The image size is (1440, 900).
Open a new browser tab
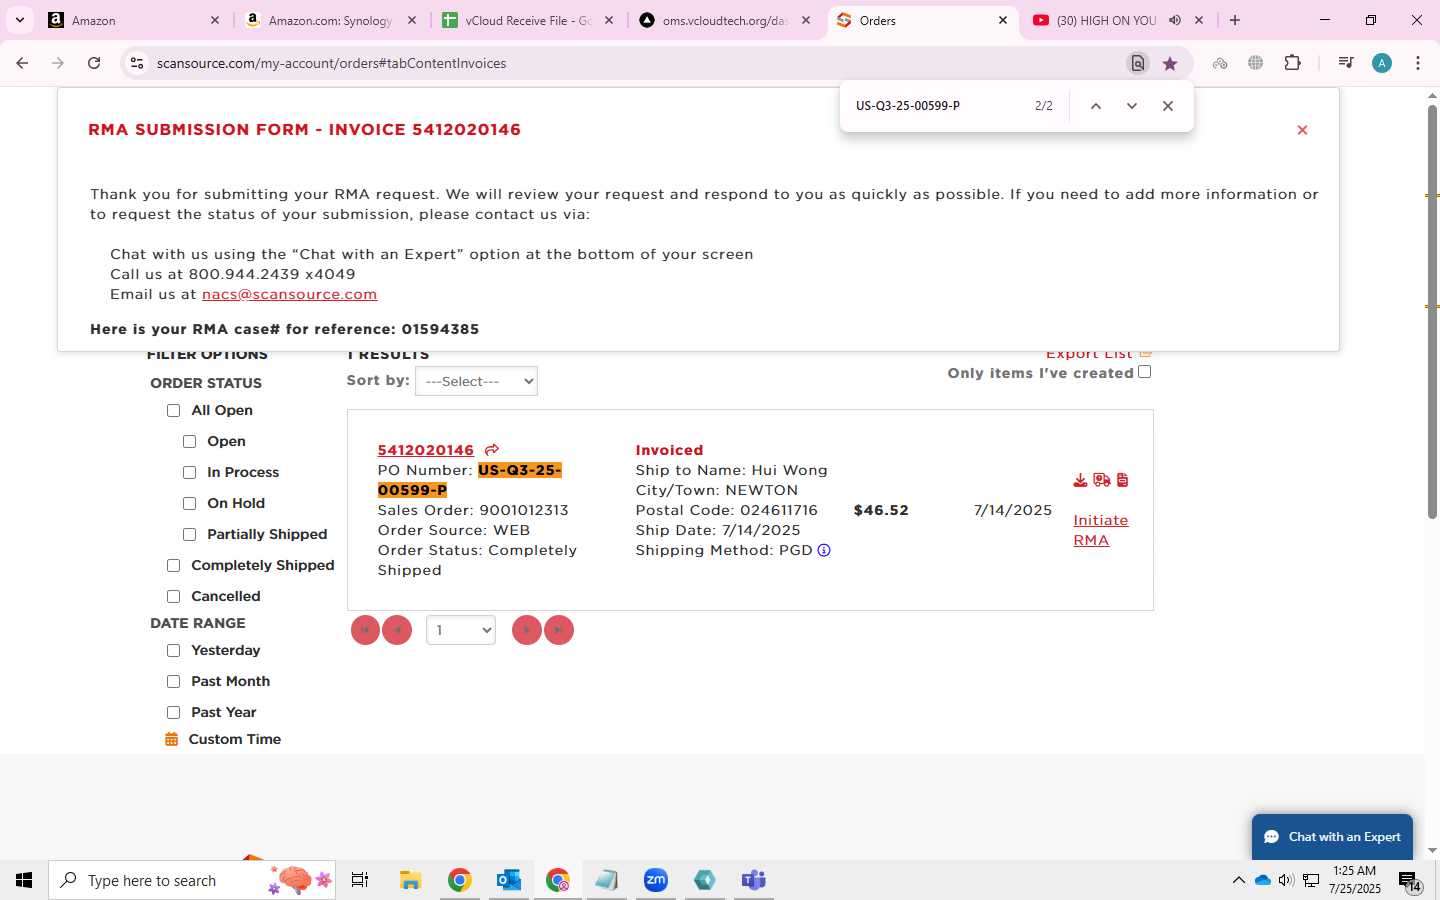pos(1235,20)
